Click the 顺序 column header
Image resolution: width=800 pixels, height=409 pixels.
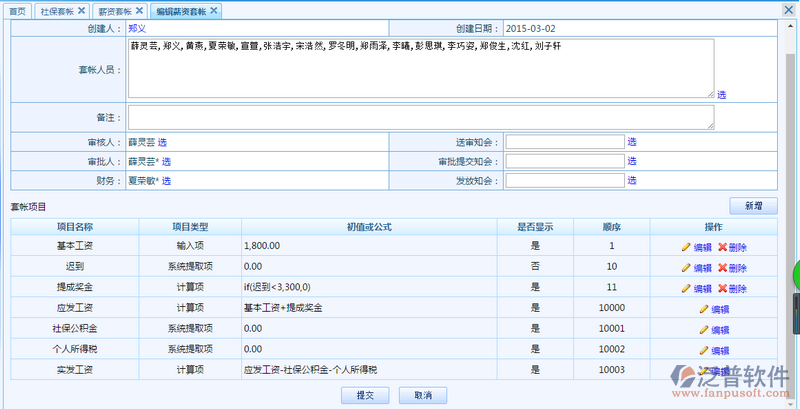coord(612,227)
